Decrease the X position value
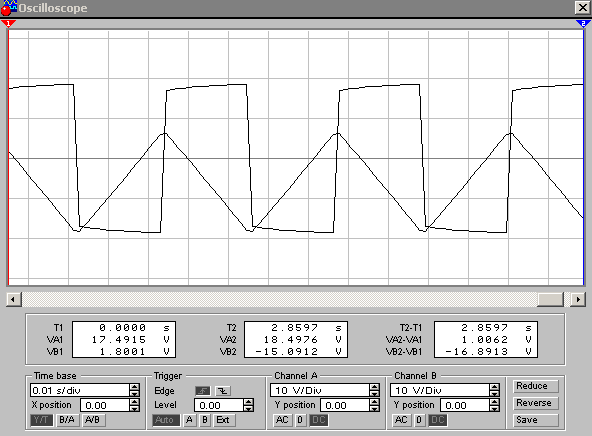The width and height of the screenshot is (592, 436). 135,408
